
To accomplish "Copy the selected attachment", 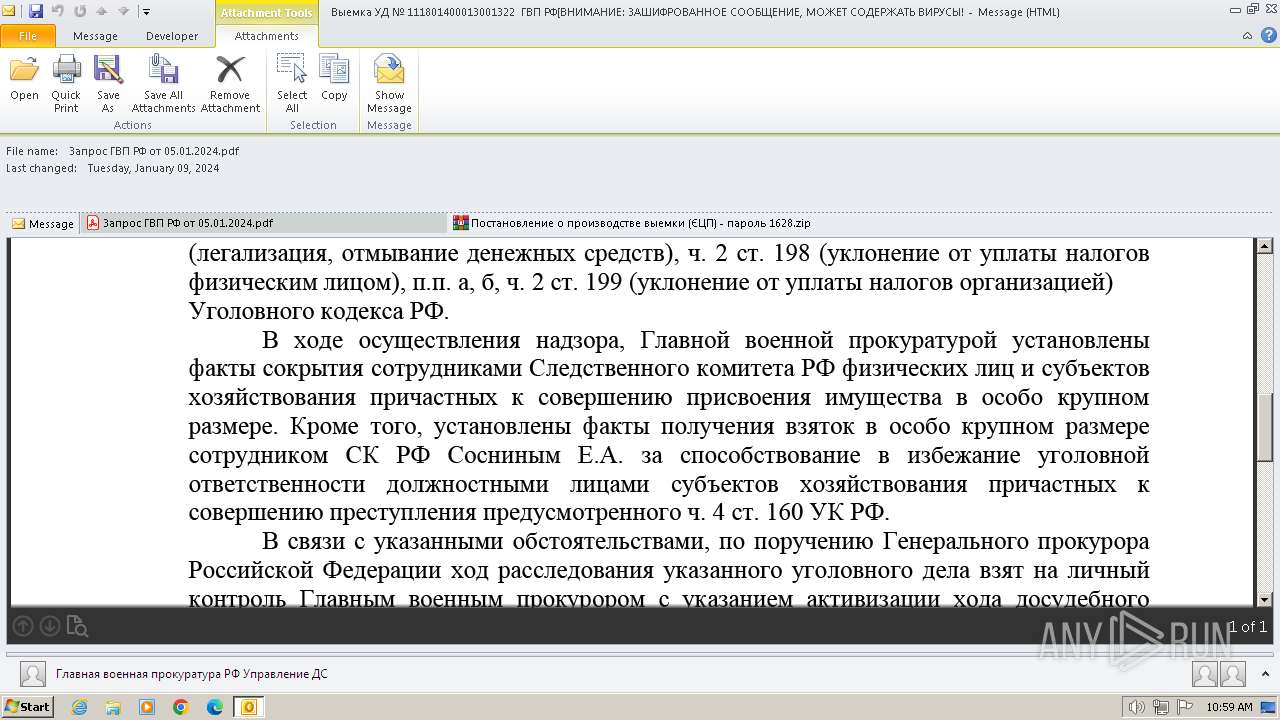I will 334,80.
